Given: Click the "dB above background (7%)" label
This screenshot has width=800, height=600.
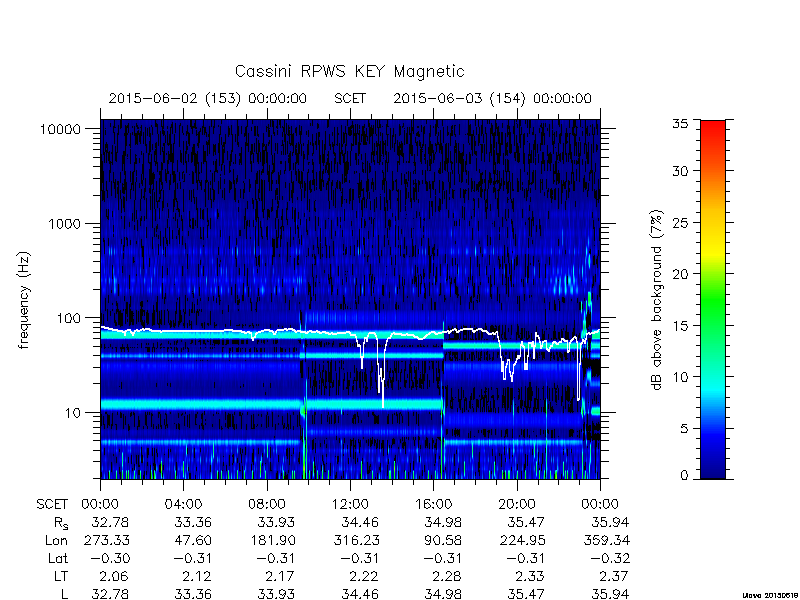Looking at the screenshot, I should click(657, 301).
